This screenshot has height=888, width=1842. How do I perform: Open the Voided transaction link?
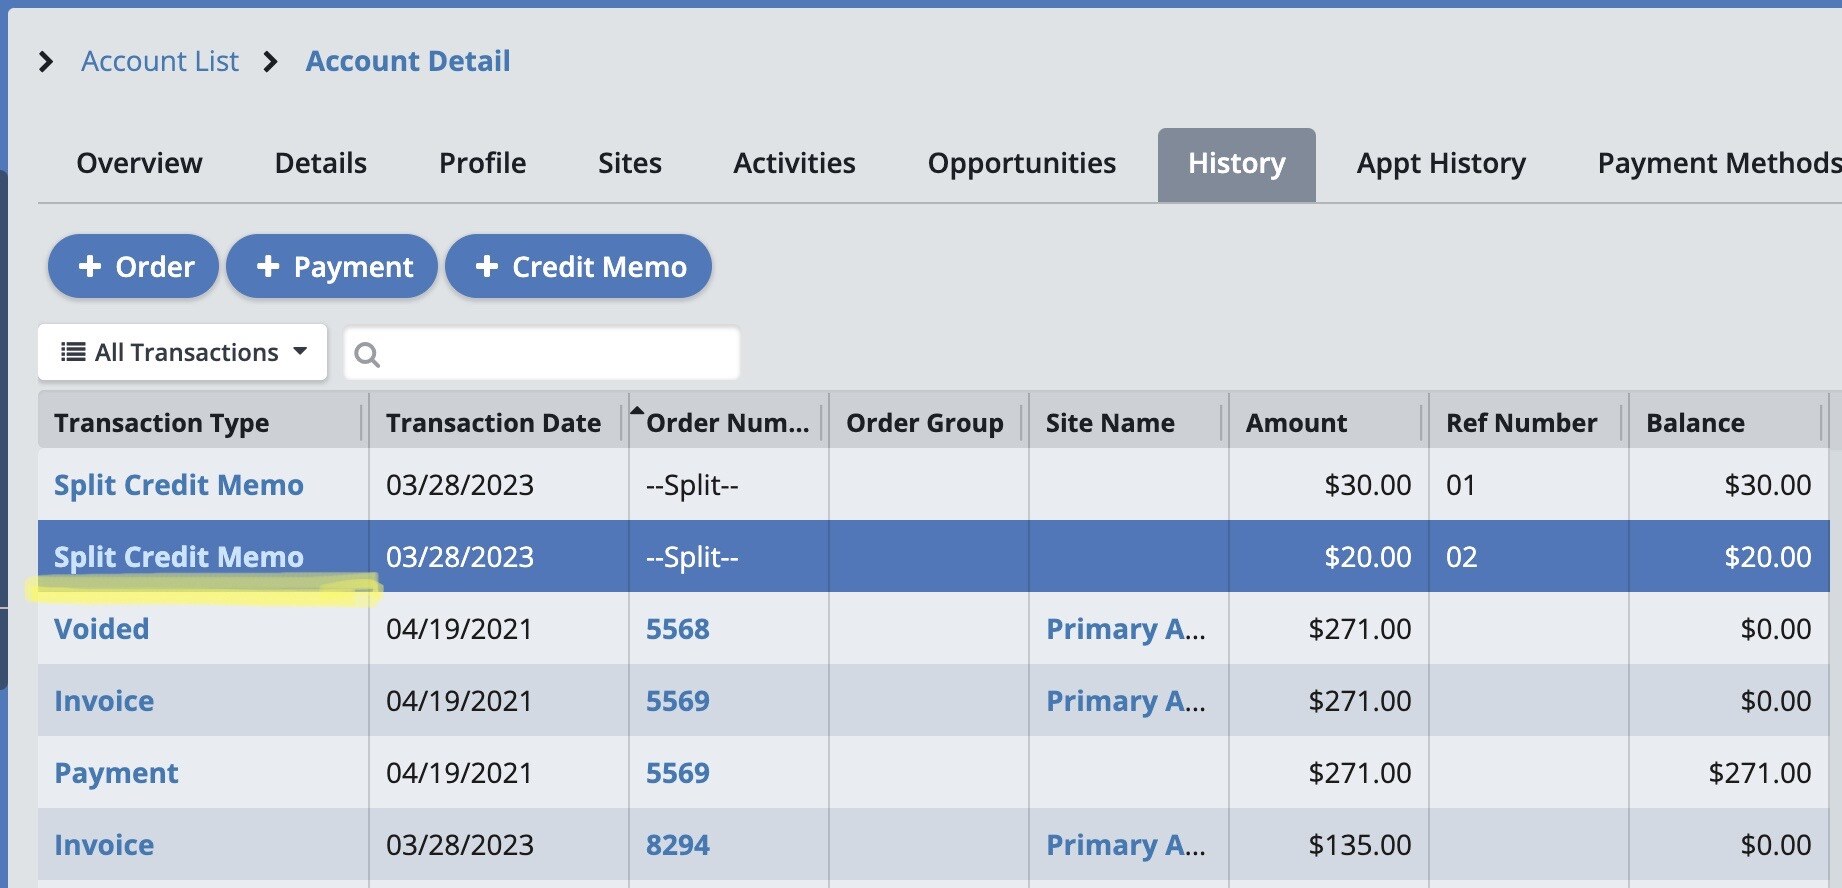[x=101, y=629]
